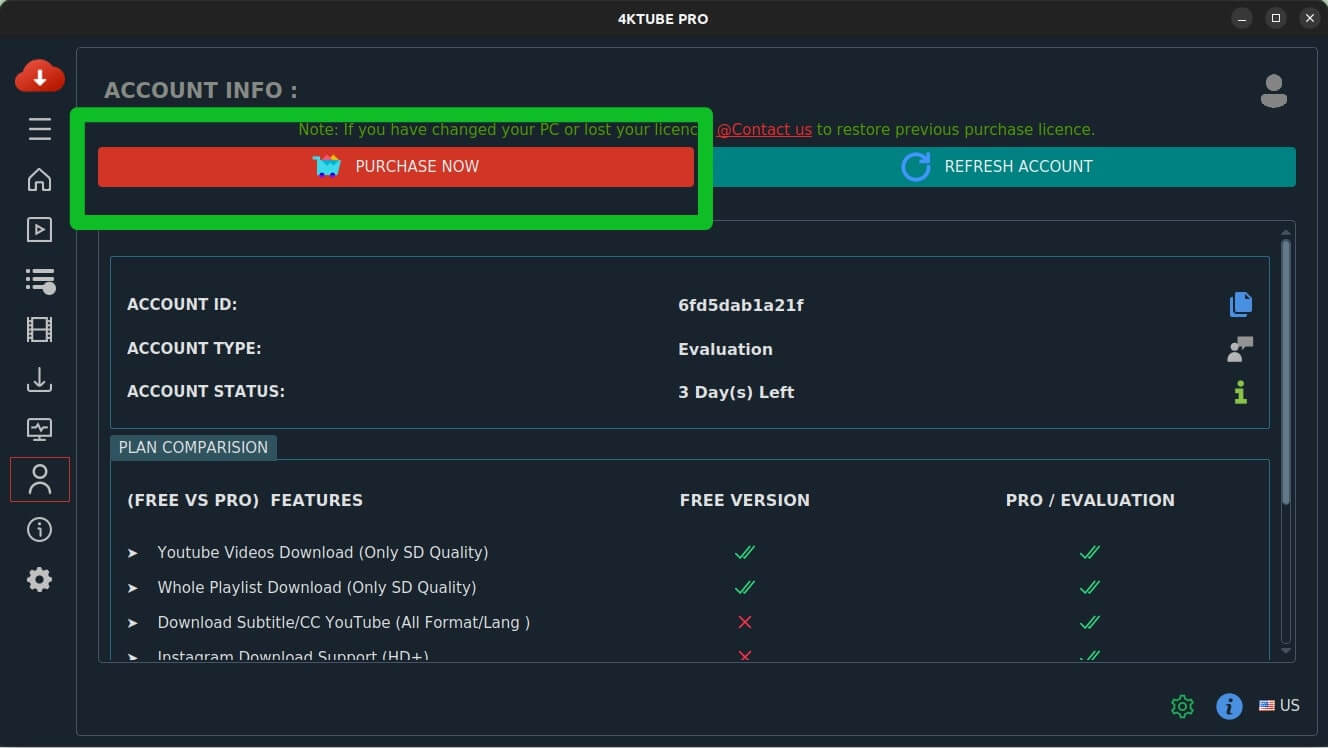The image size is (1328, 748).
Task: Open settings gear in left sidebar
Action: pyautogui.click(x=40, y=580)
